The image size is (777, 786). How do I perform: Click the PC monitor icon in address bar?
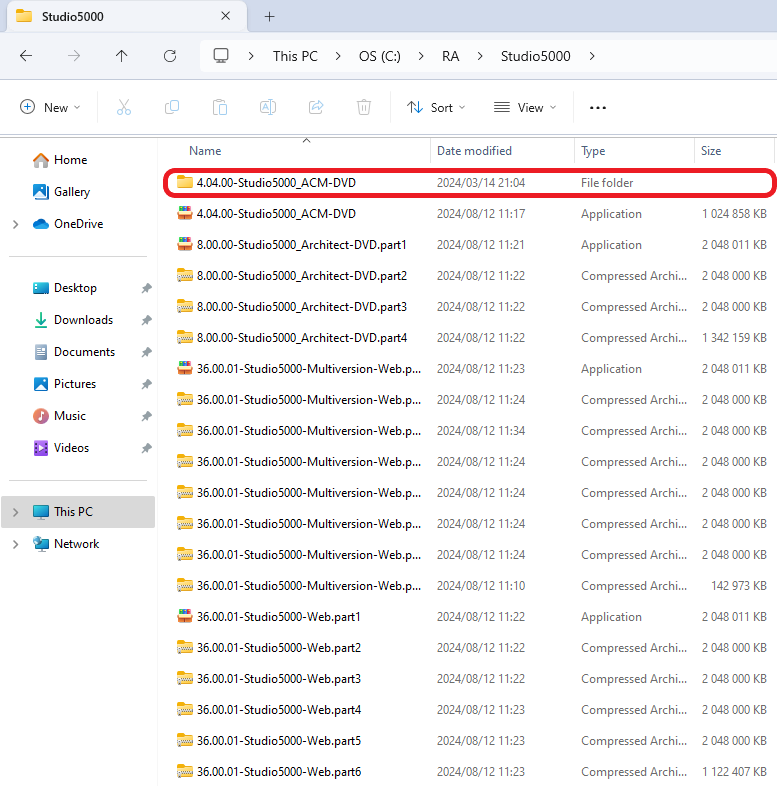coord(221,56)
